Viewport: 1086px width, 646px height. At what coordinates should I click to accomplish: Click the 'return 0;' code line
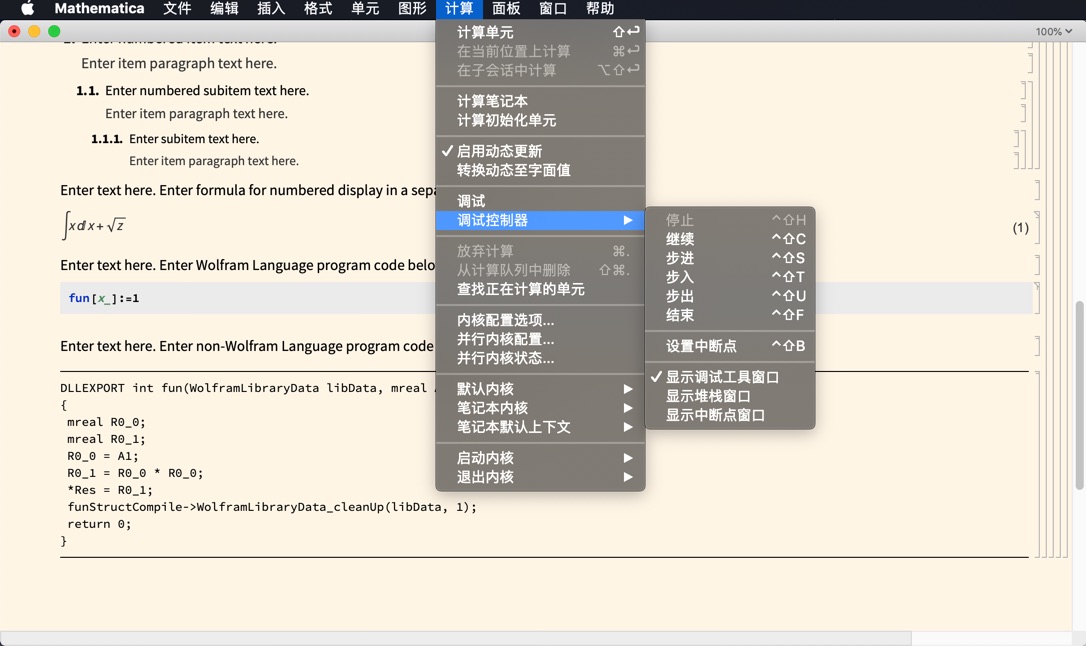[x=99, y=524]
